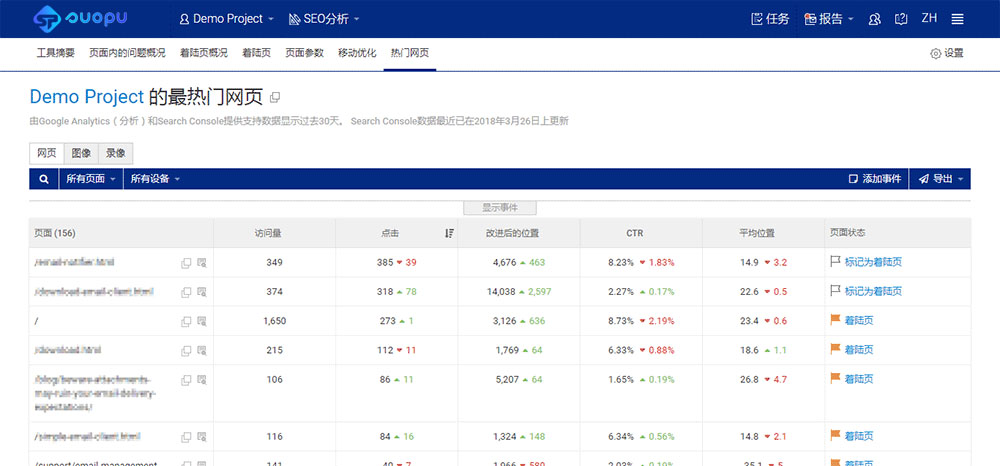The width and height of the screenshot is (1000, 466).
Task: Open the help book icon in header
Action: 901,19
